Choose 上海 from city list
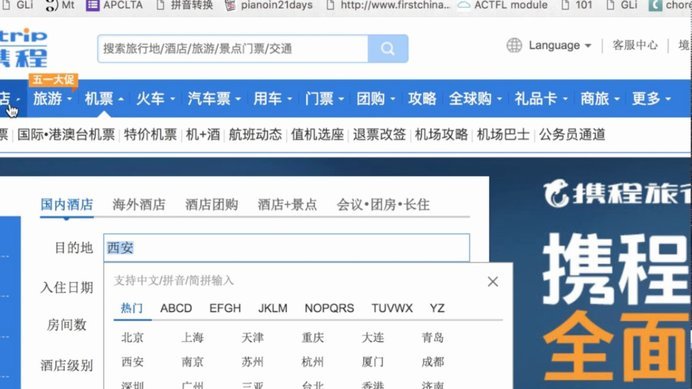This screenshot has width=692, height=389. pos(192,338)
